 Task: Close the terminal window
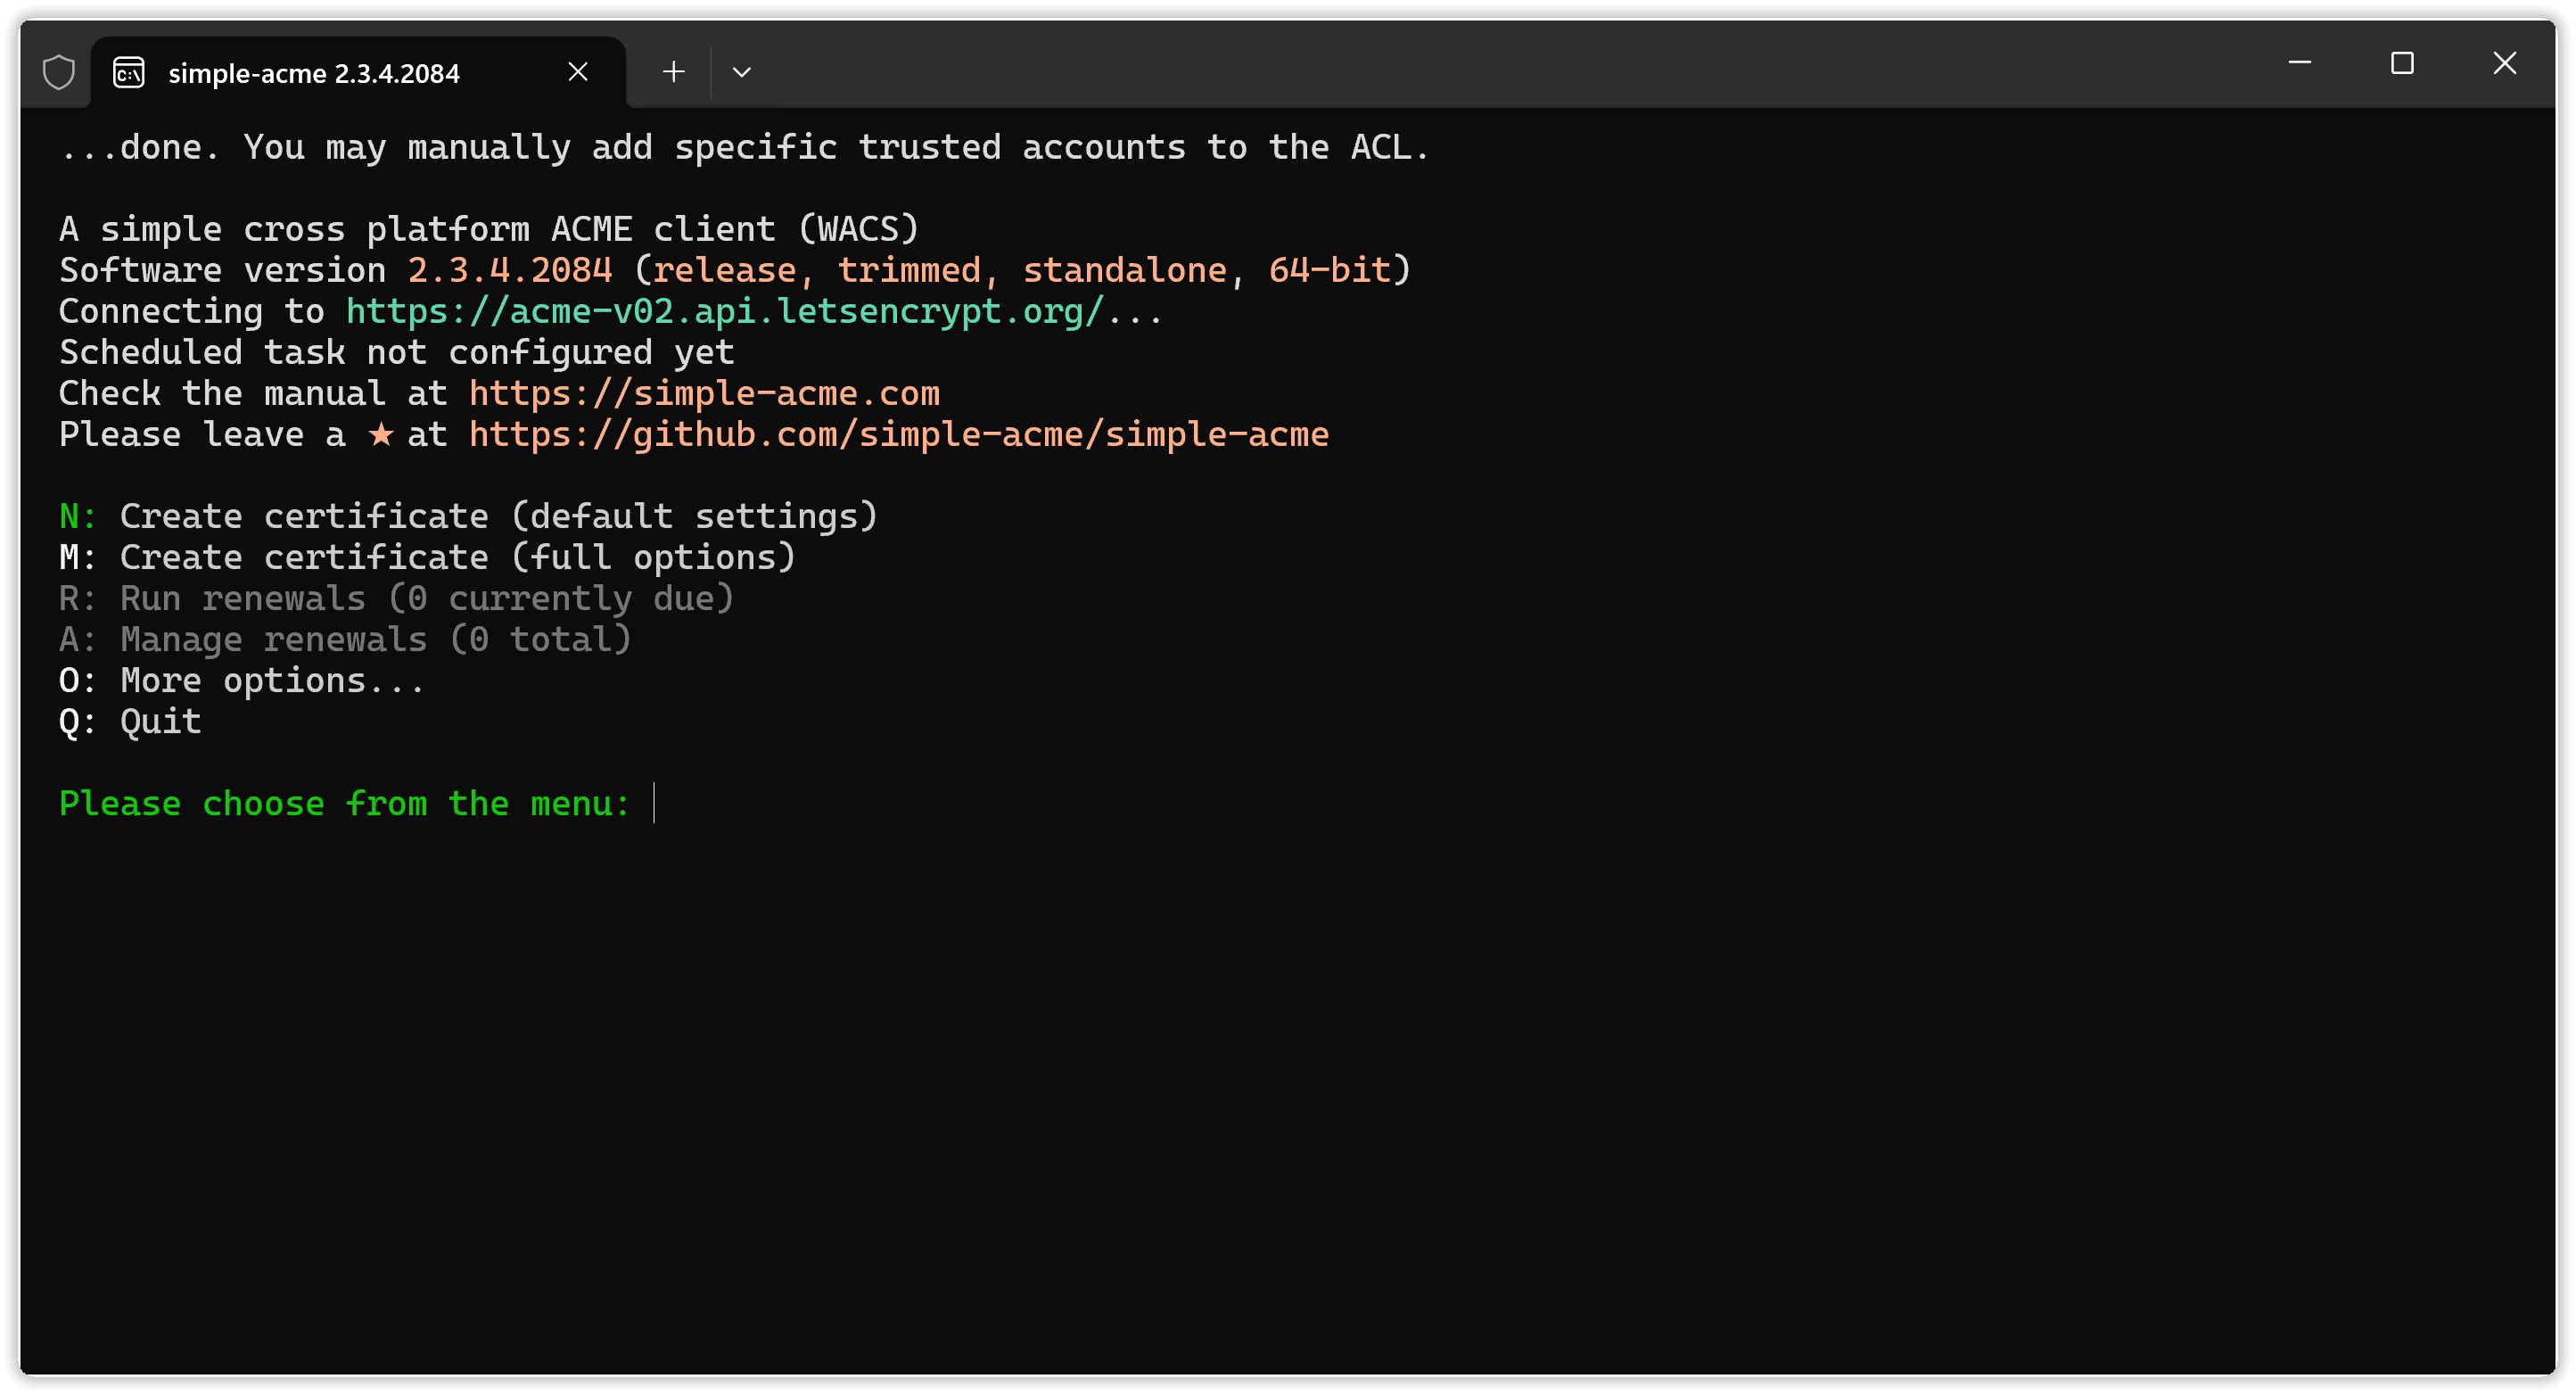point(2504,63)
